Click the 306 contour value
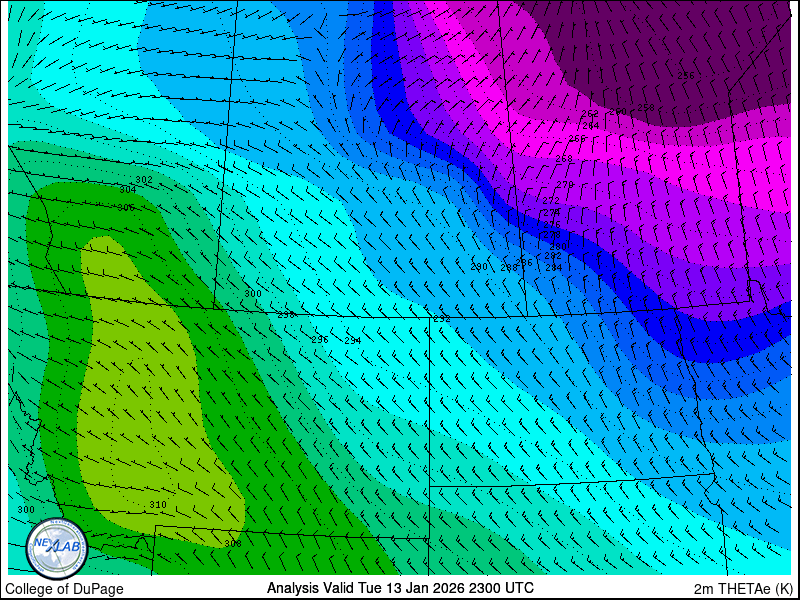 click(x=126, y=208)
